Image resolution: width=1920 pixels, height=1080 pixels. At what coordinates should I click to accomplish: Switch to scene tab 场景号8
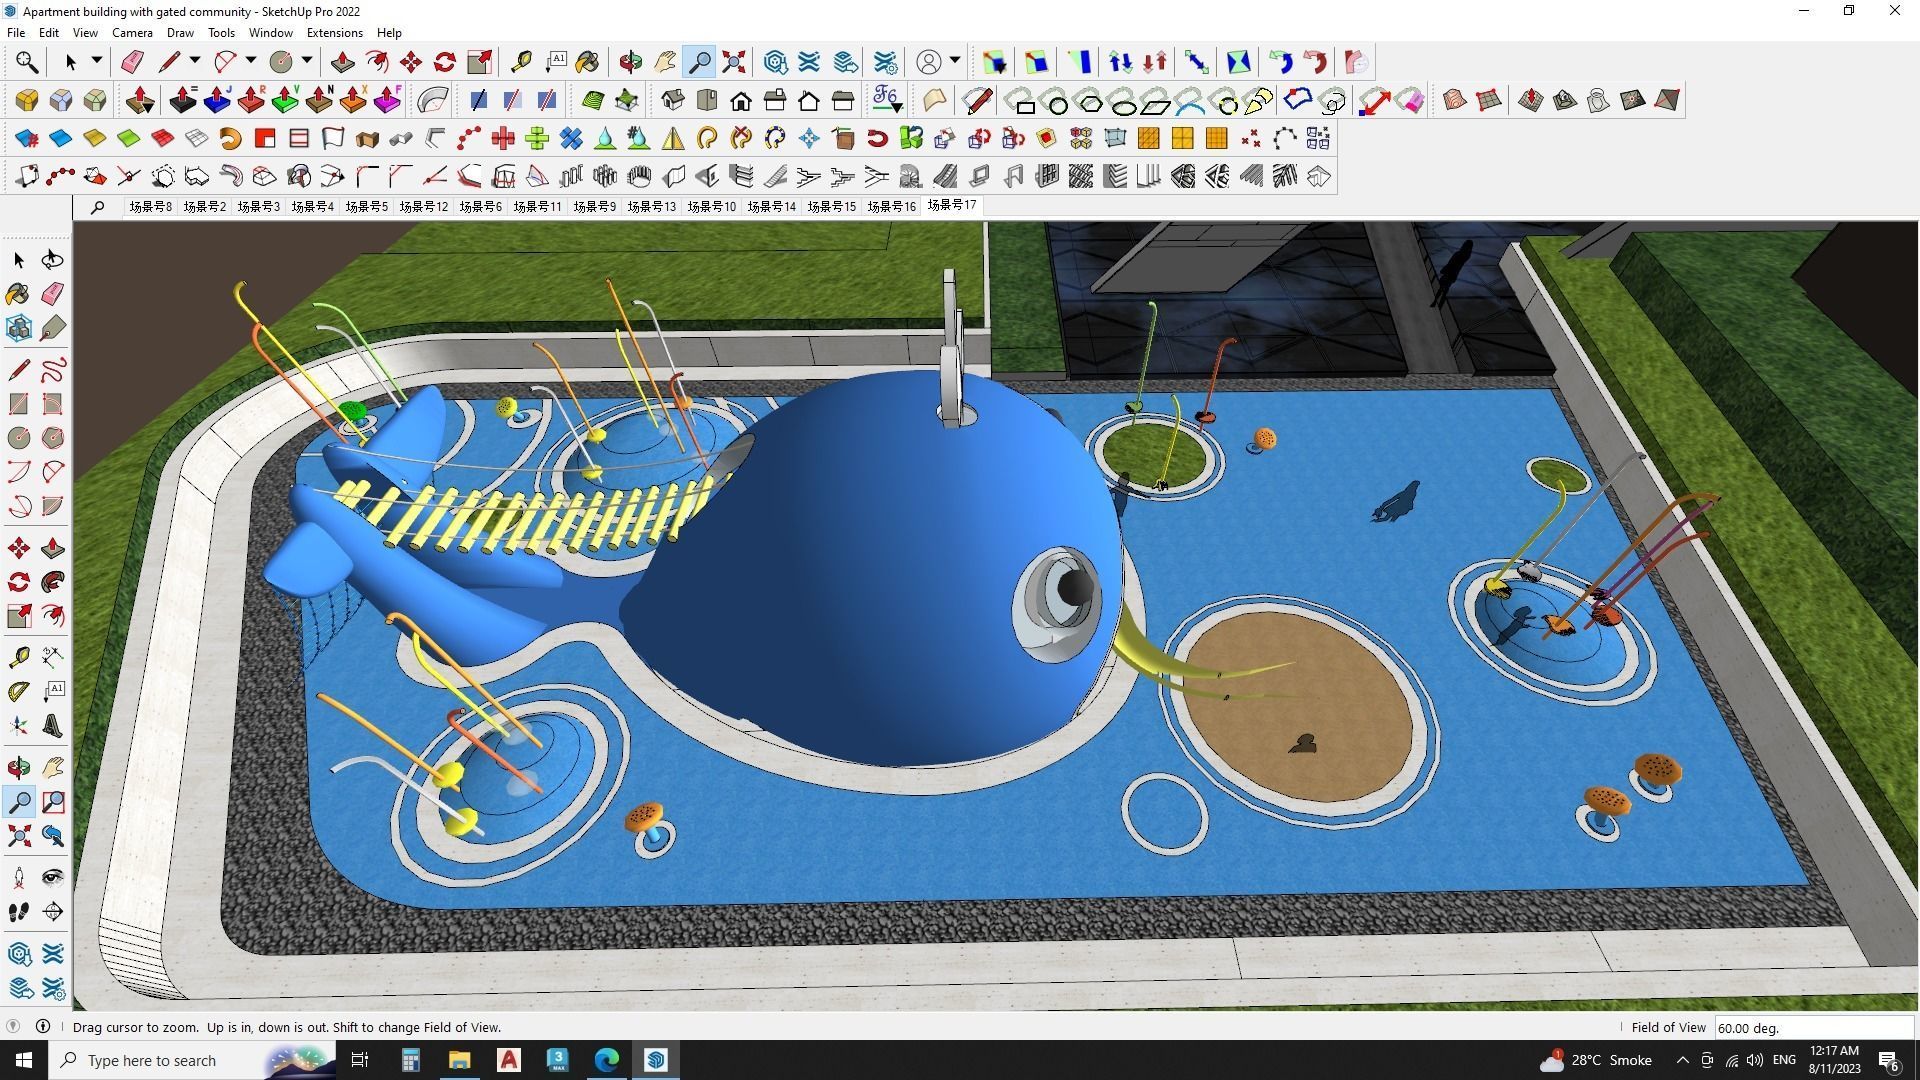click(x=150, y=206)
